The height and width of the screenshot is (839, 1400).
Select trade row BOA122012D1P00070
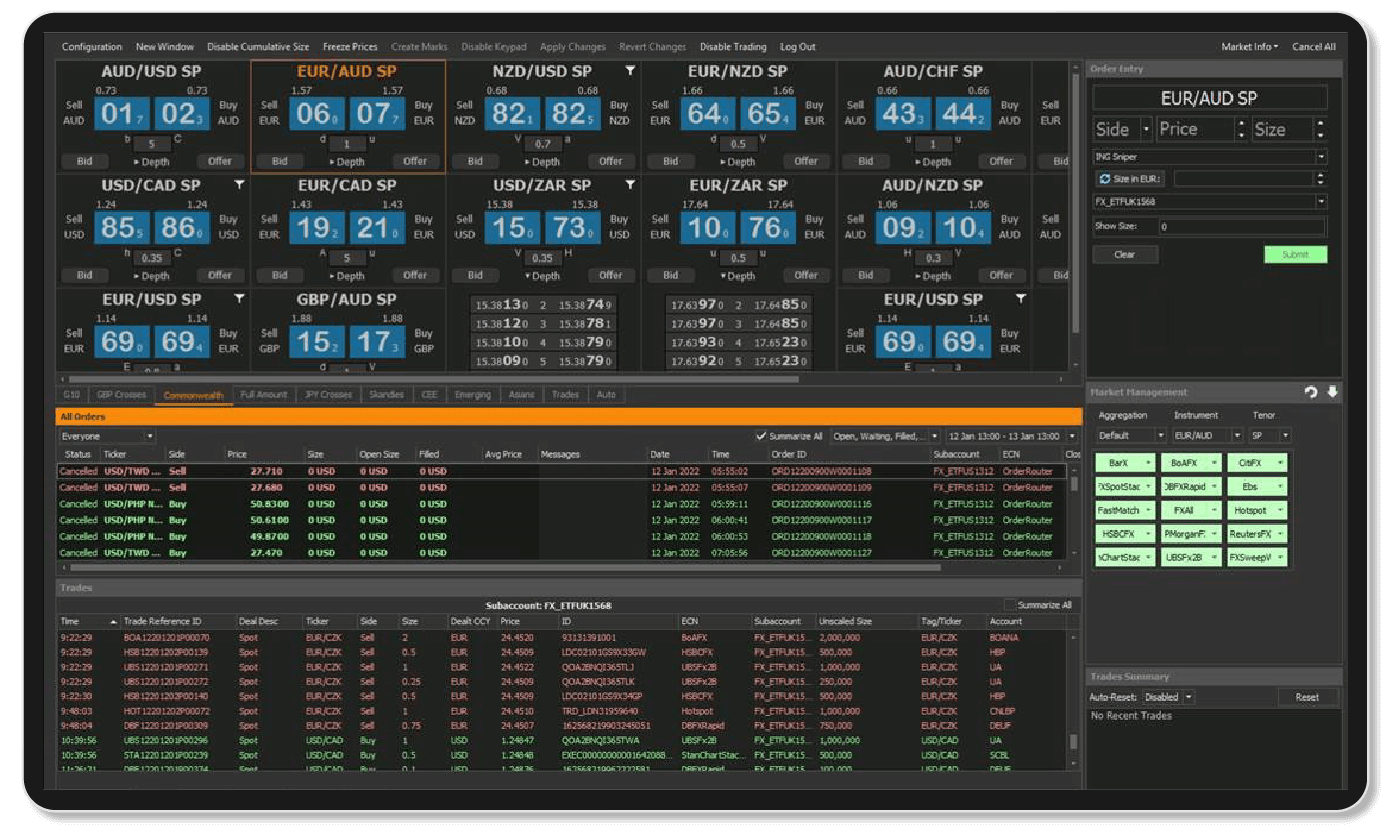coord(563,637)
